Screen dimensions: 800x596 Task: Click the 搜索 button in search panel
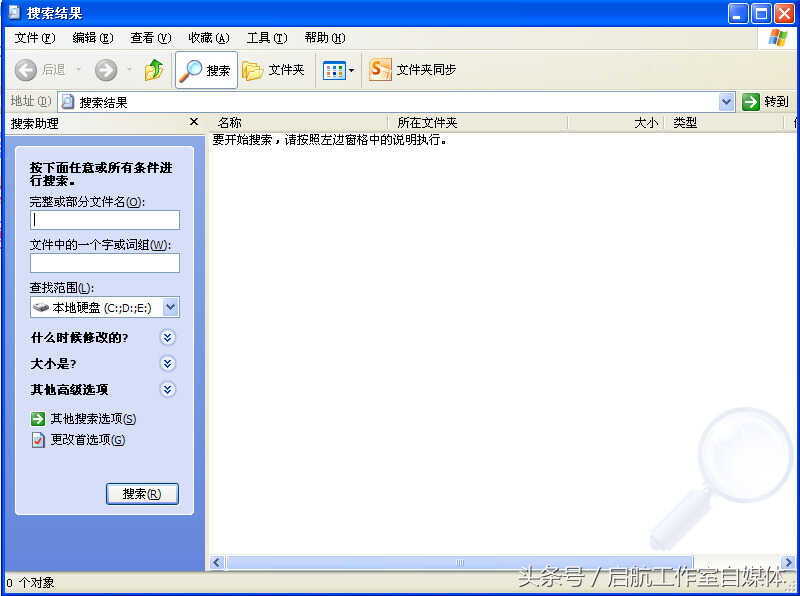142,494
